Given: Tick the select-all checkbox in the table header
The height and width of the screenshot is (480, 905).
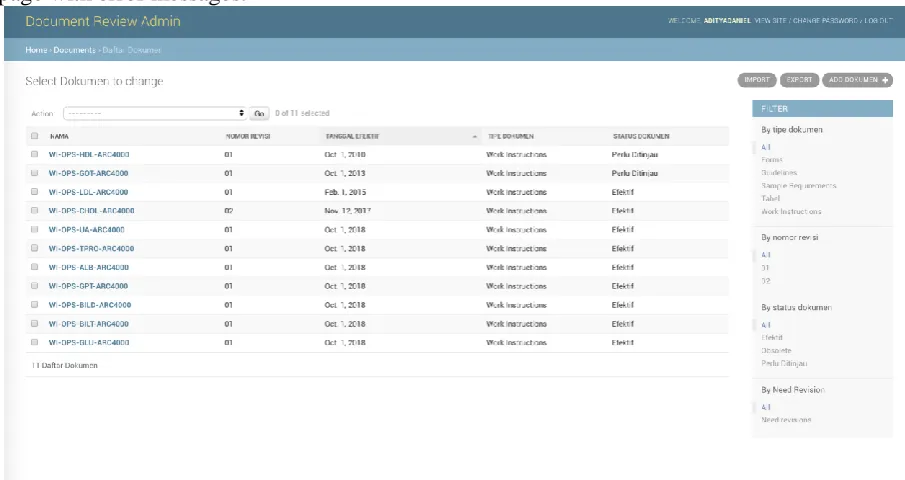Looking at the screenshot, I should coord(35,136).
